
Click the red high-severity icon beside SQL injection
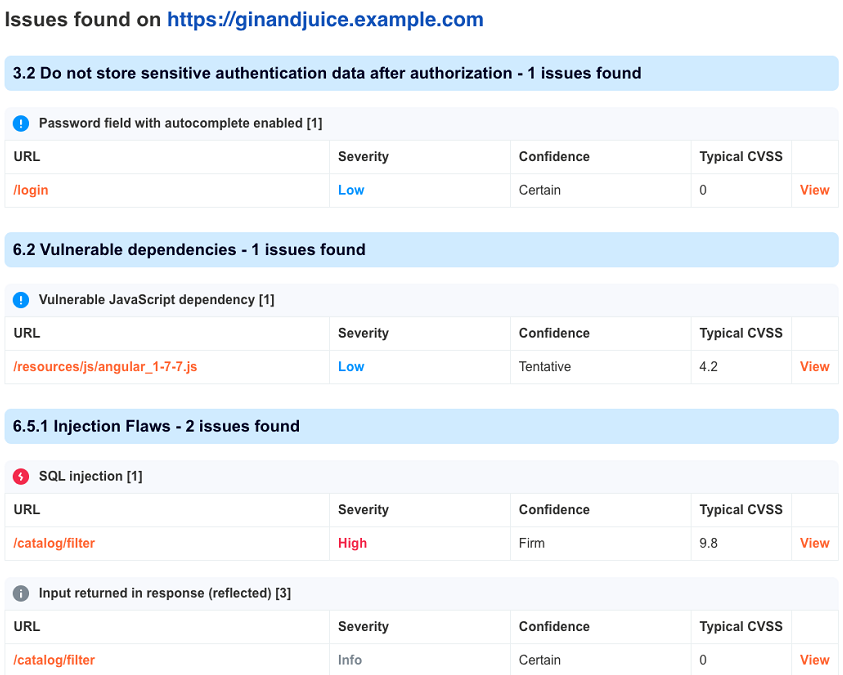pyautogui.click(x=21, y=476)
